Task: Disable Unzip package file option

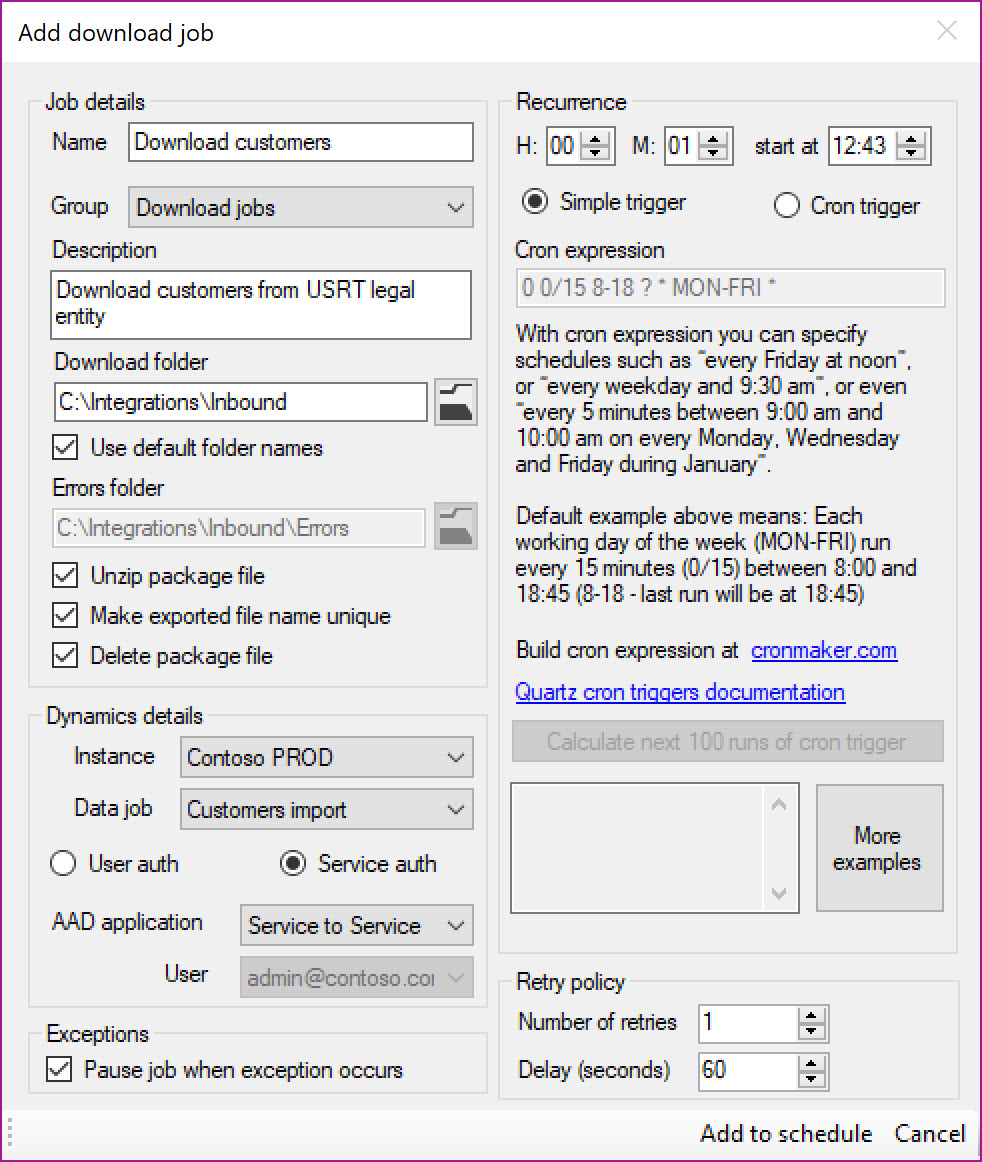Action: (x=66, y=576)
